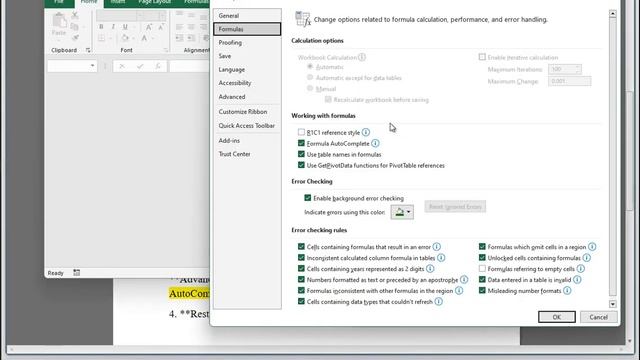Toggle Data entered in a table is invalid

[482, 280]
